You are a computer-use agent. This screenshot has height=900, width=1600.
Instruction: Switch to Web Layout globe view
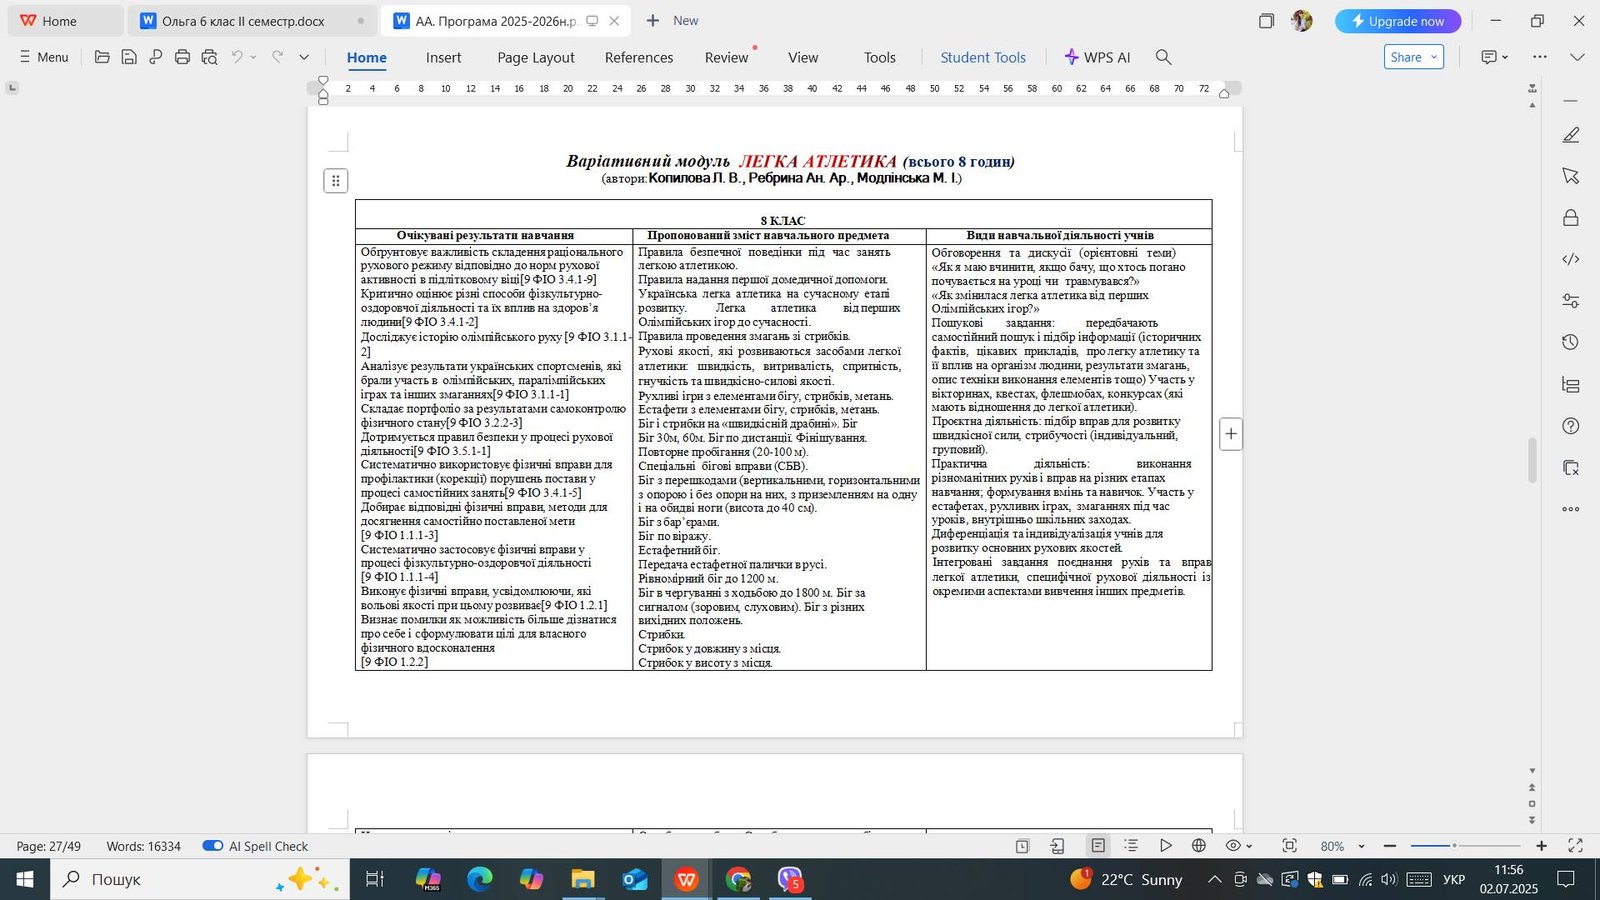coord(1199,846)
